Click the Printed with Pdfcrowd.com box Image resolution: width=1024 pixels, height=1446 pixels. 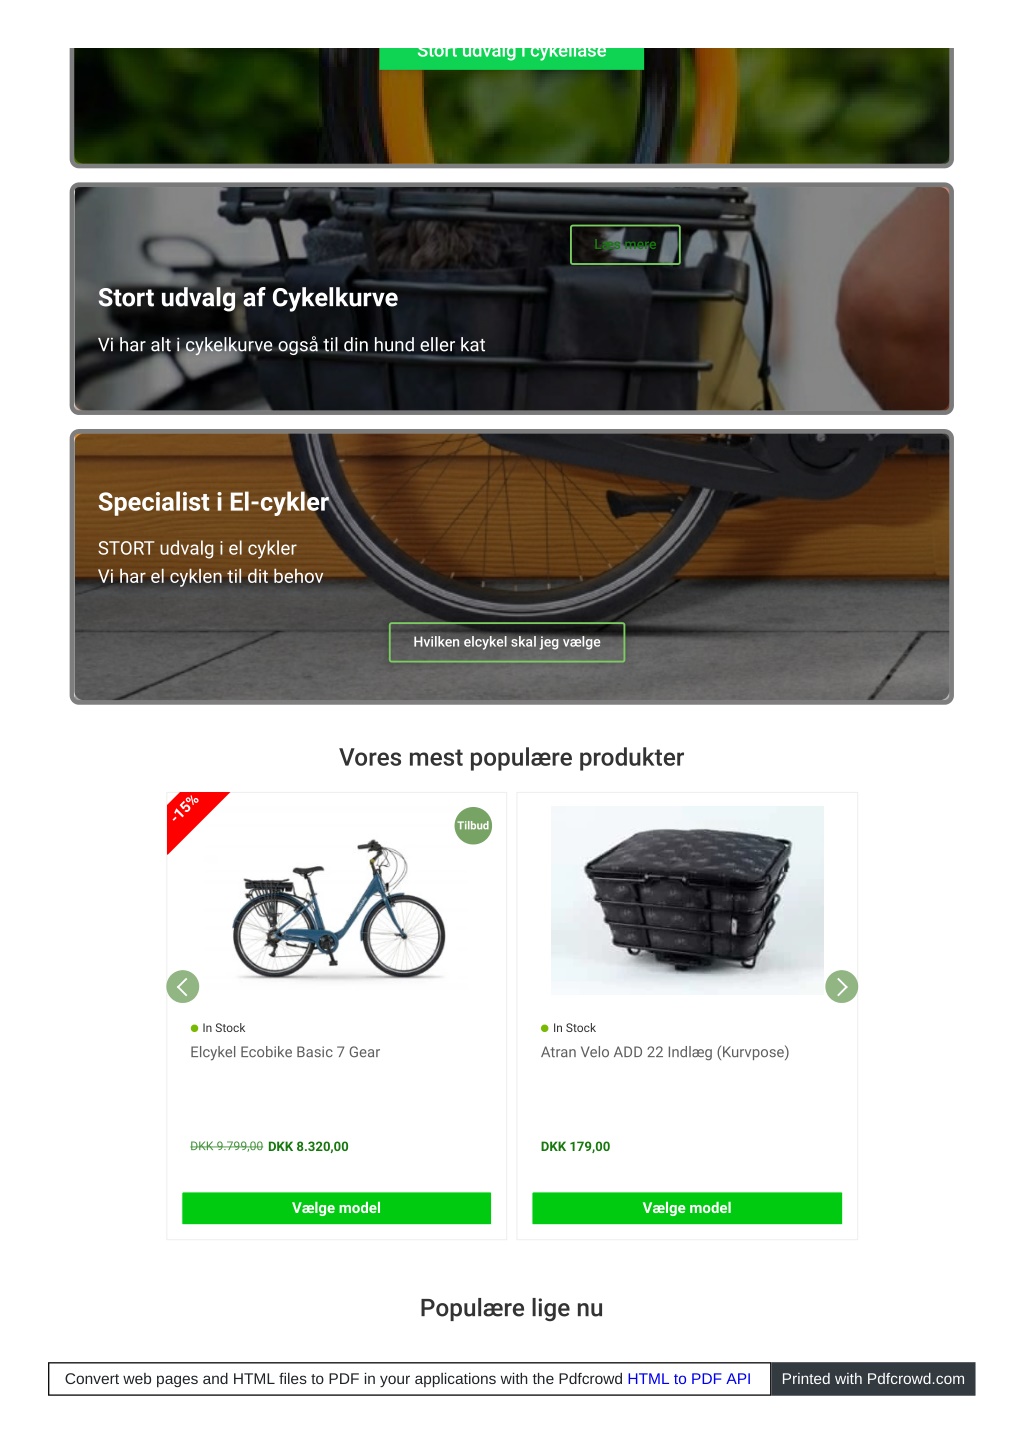[x=873, y=1379]
